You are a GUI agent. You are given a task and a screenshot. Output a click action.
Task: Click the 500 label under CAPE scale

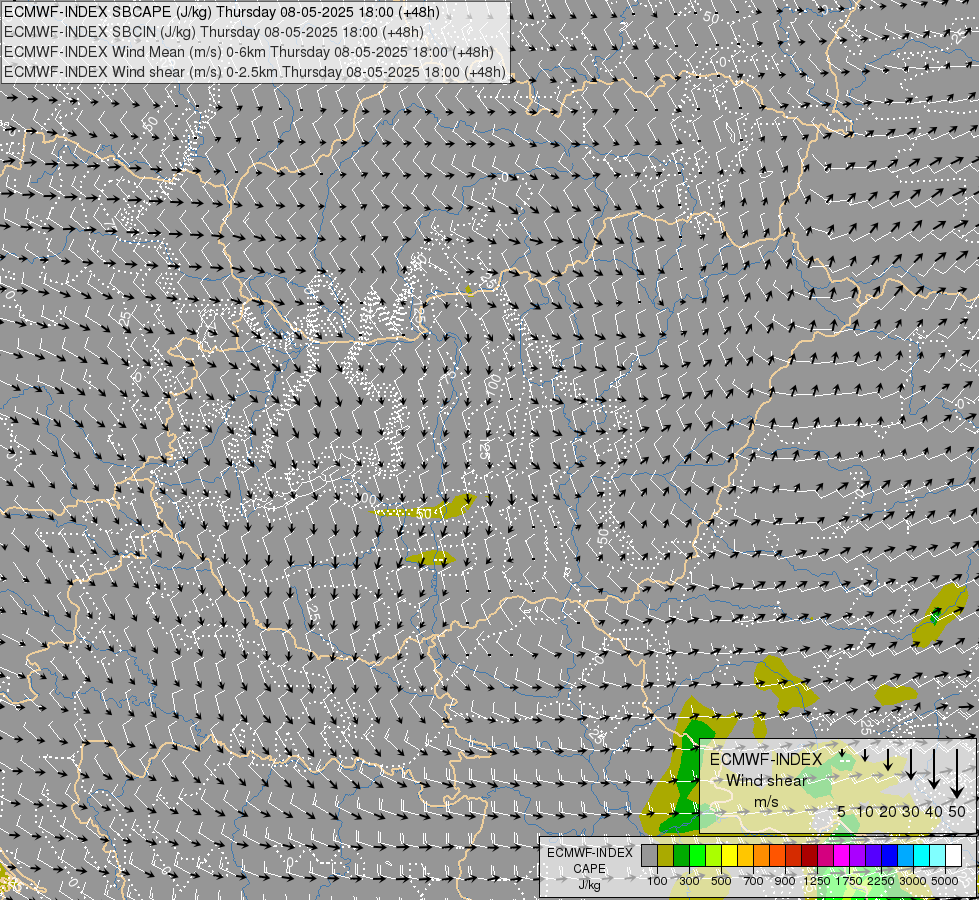tap(721, 881)
